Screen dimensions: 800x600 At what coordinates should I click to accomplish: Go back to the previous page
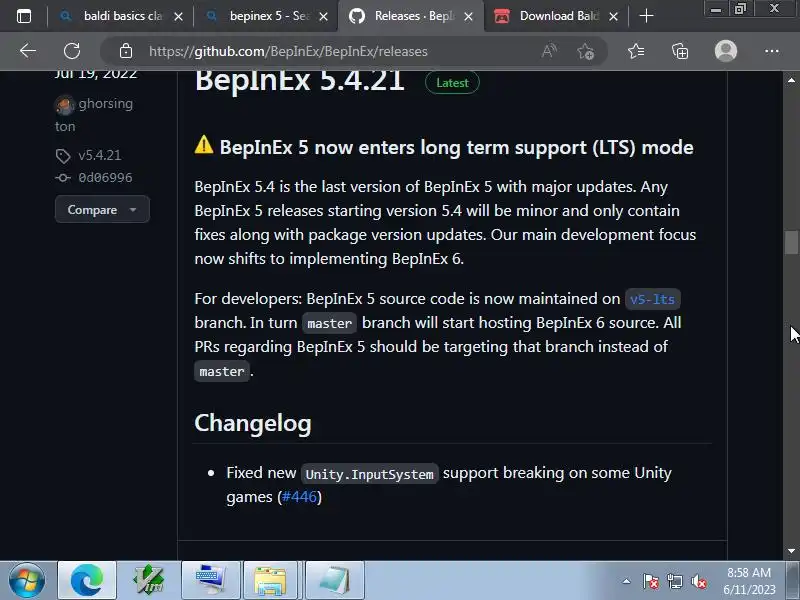28,51
